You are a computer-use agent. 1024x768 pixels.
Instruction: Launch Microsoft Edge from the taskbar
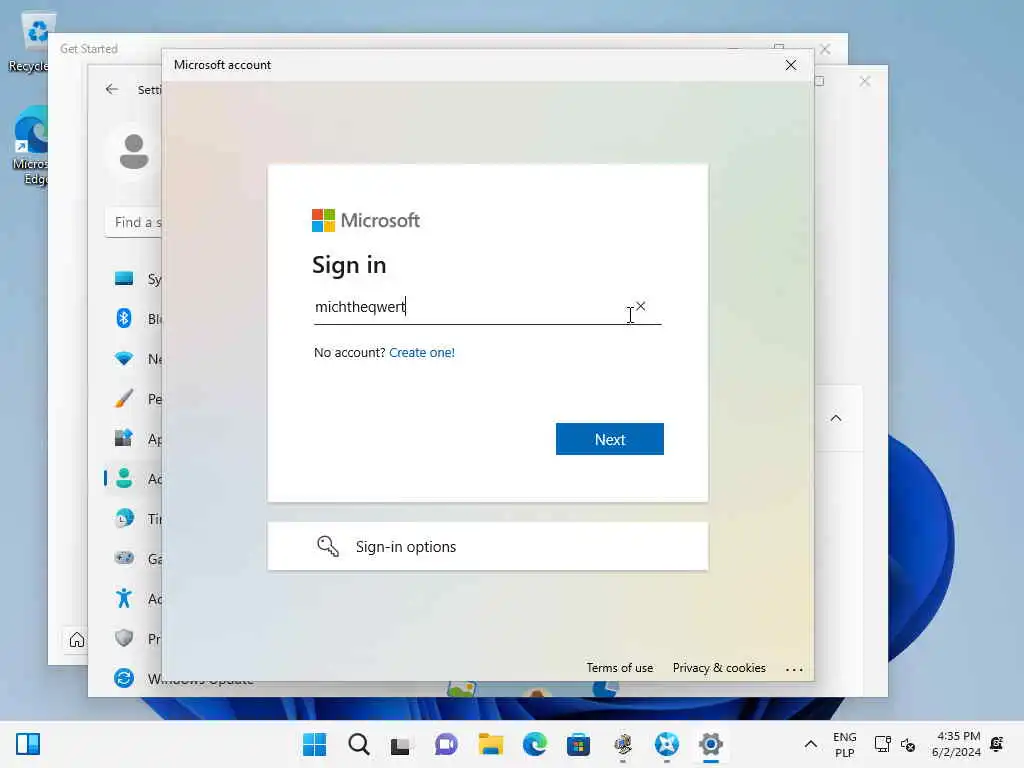[535, 744]
